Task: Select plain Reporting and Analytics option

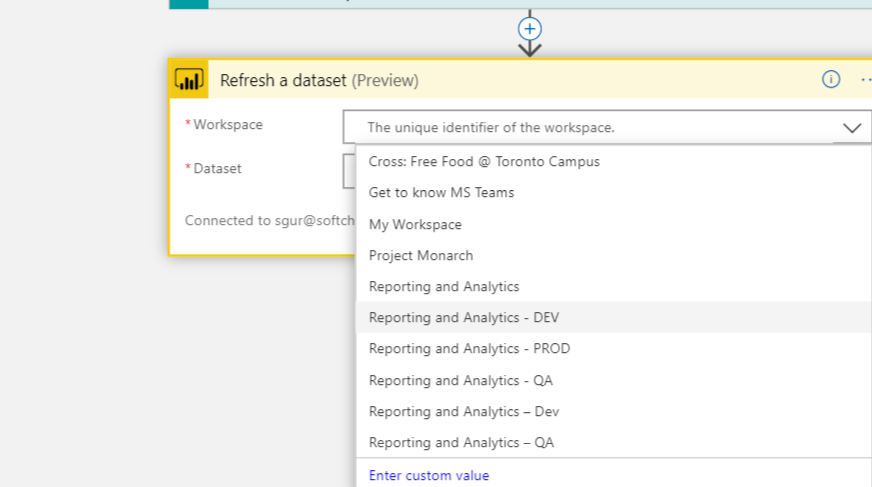Action: click(x=444, y=286)
